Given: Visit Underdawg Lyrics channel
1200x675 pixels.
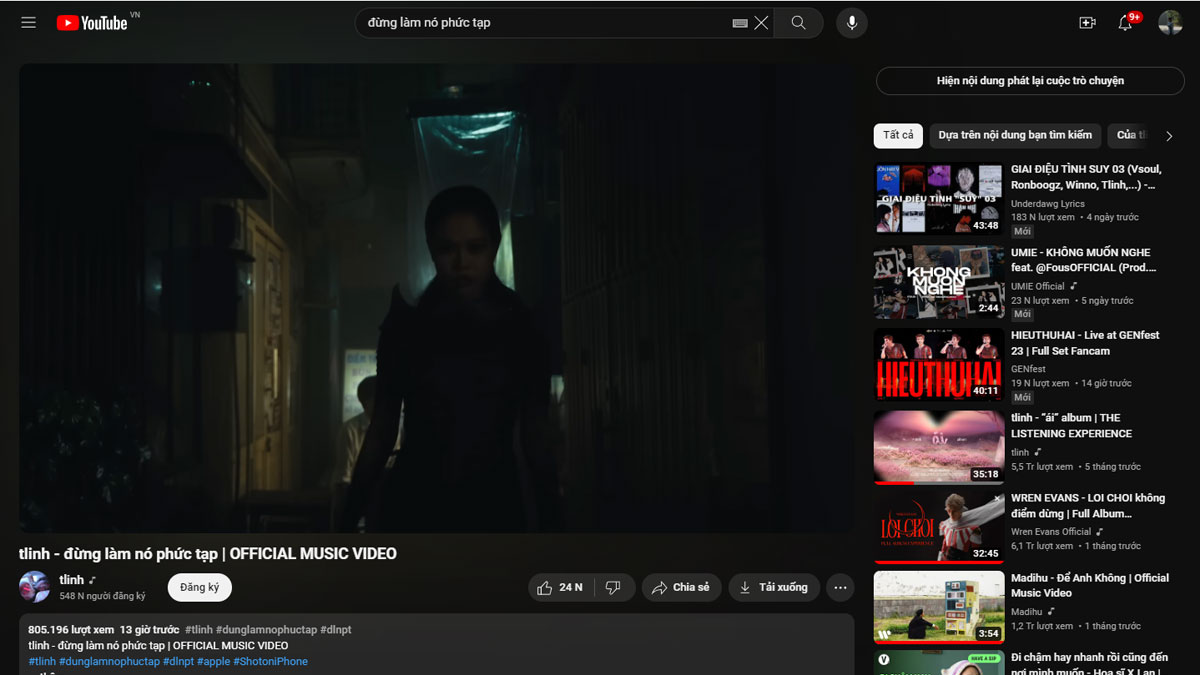Looking at the screenshot, I should click(1047, 204).
